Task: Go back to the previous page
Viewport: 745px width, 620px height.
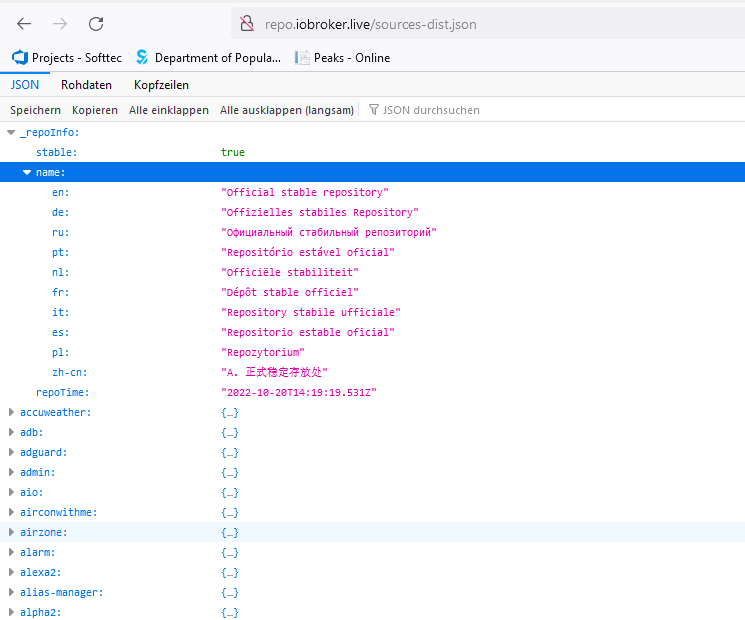Action: (24, 24)
